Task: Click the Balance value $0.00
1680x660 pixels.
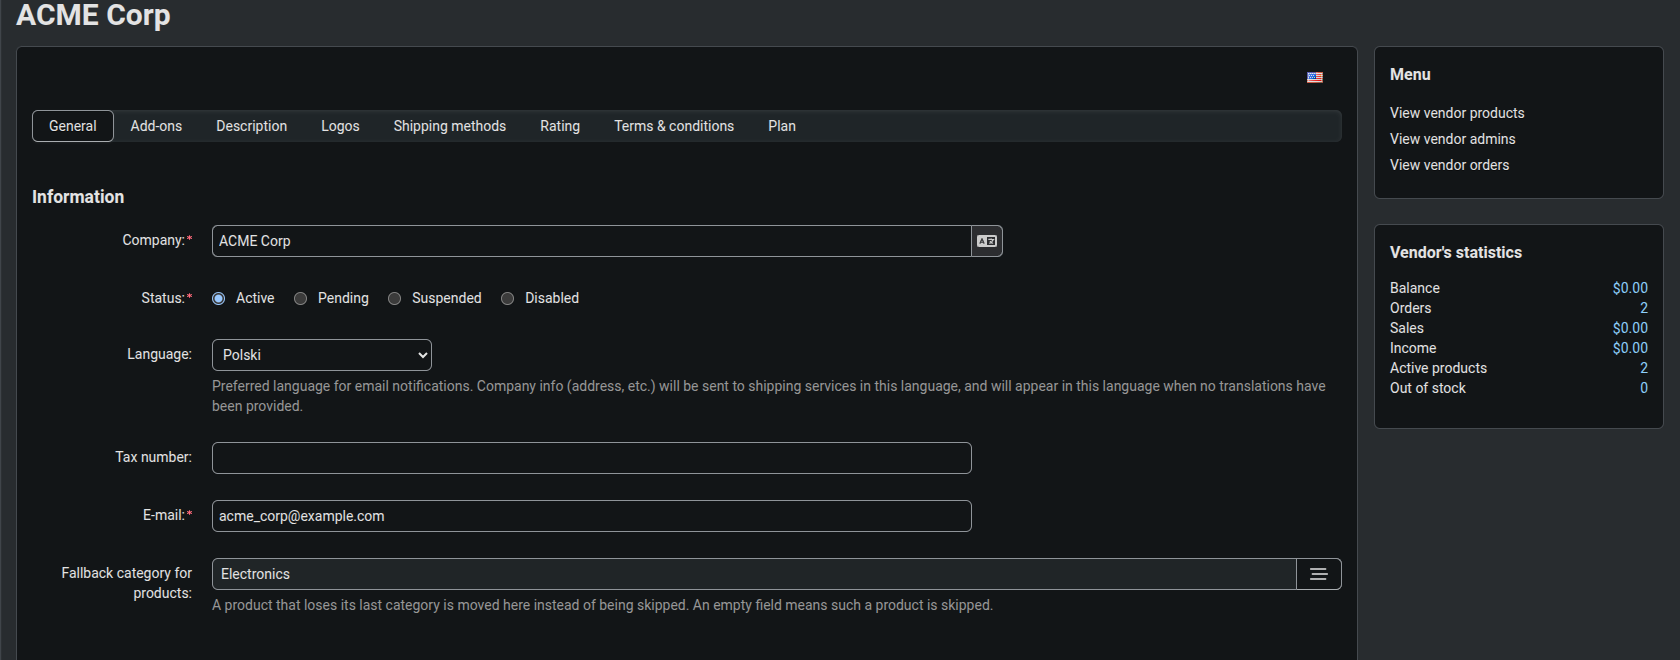Action: point(1630,288)
